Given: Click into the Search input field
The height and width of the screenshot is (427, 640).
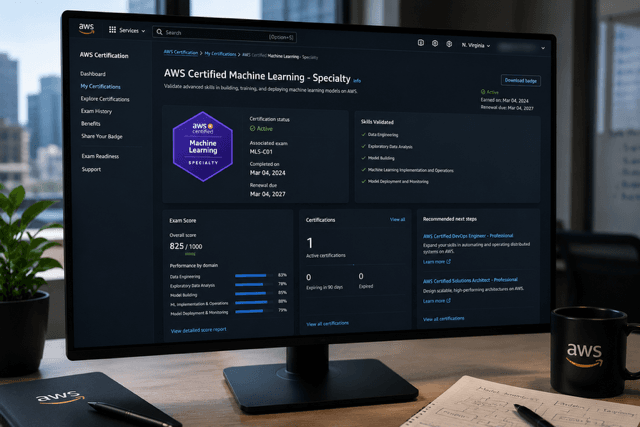Looking at the screenshot, I should 224,34.
